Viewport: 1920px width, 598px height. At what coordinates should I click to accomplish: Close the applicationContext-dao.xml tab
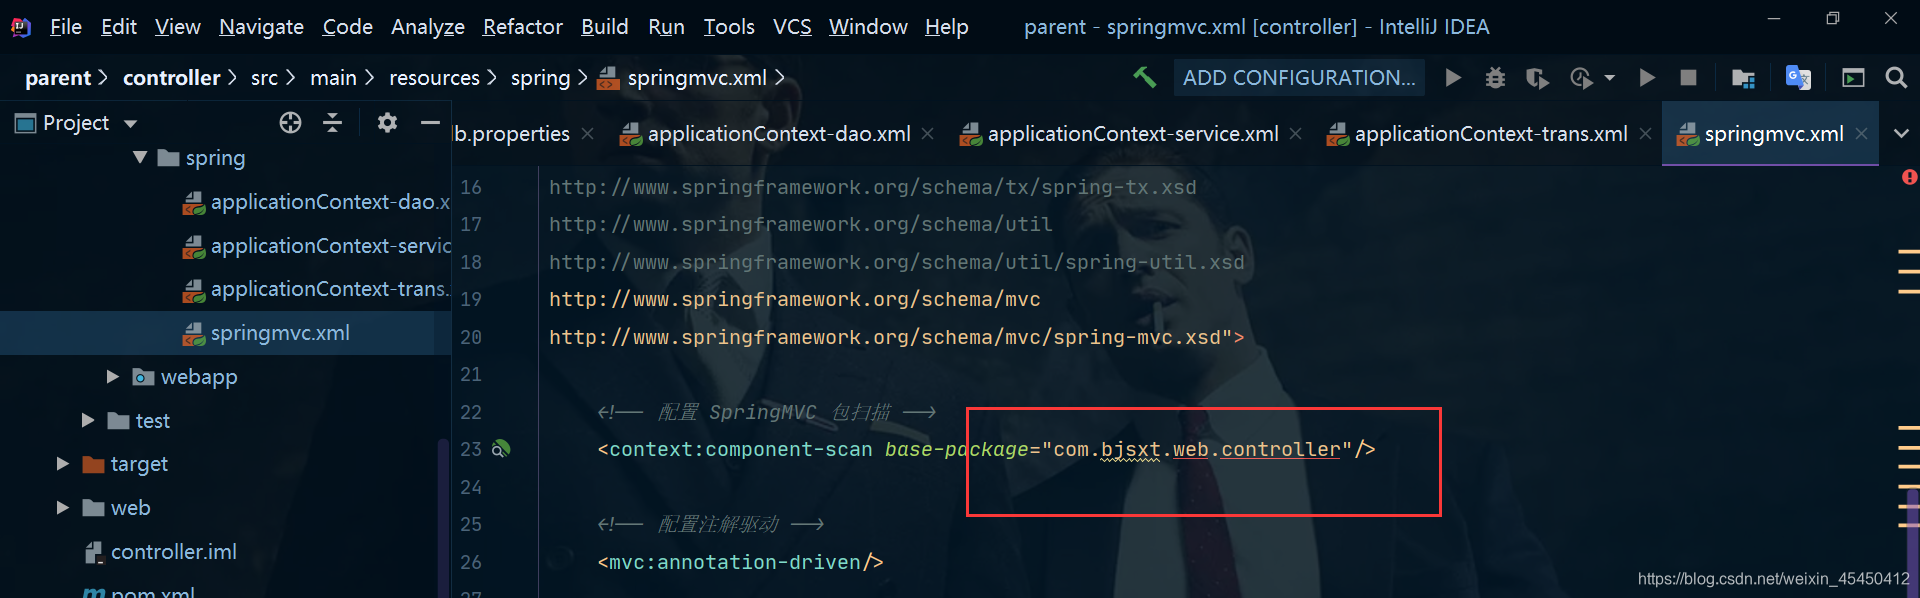click(x=928, y=134)
